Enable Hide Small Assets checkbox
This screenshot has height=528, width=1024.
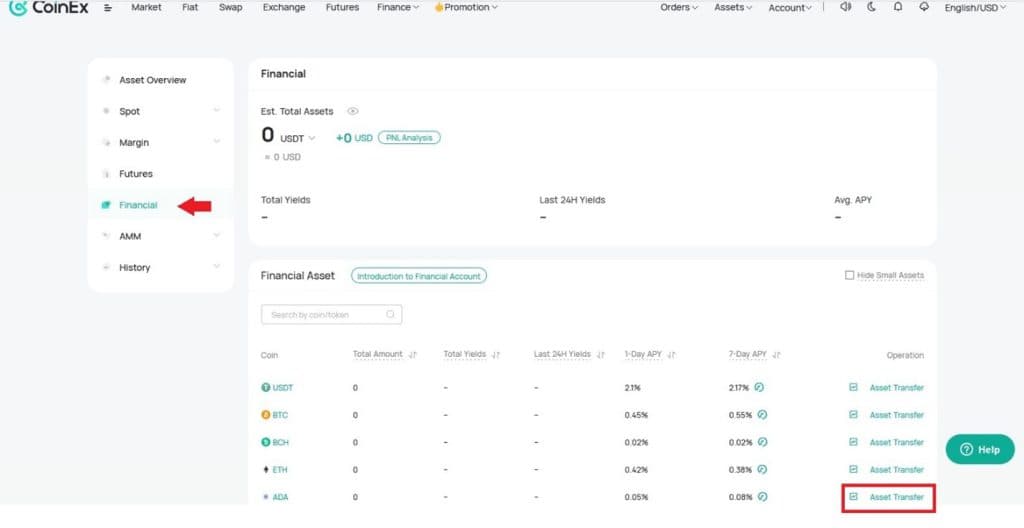click(x=850, y=275)
